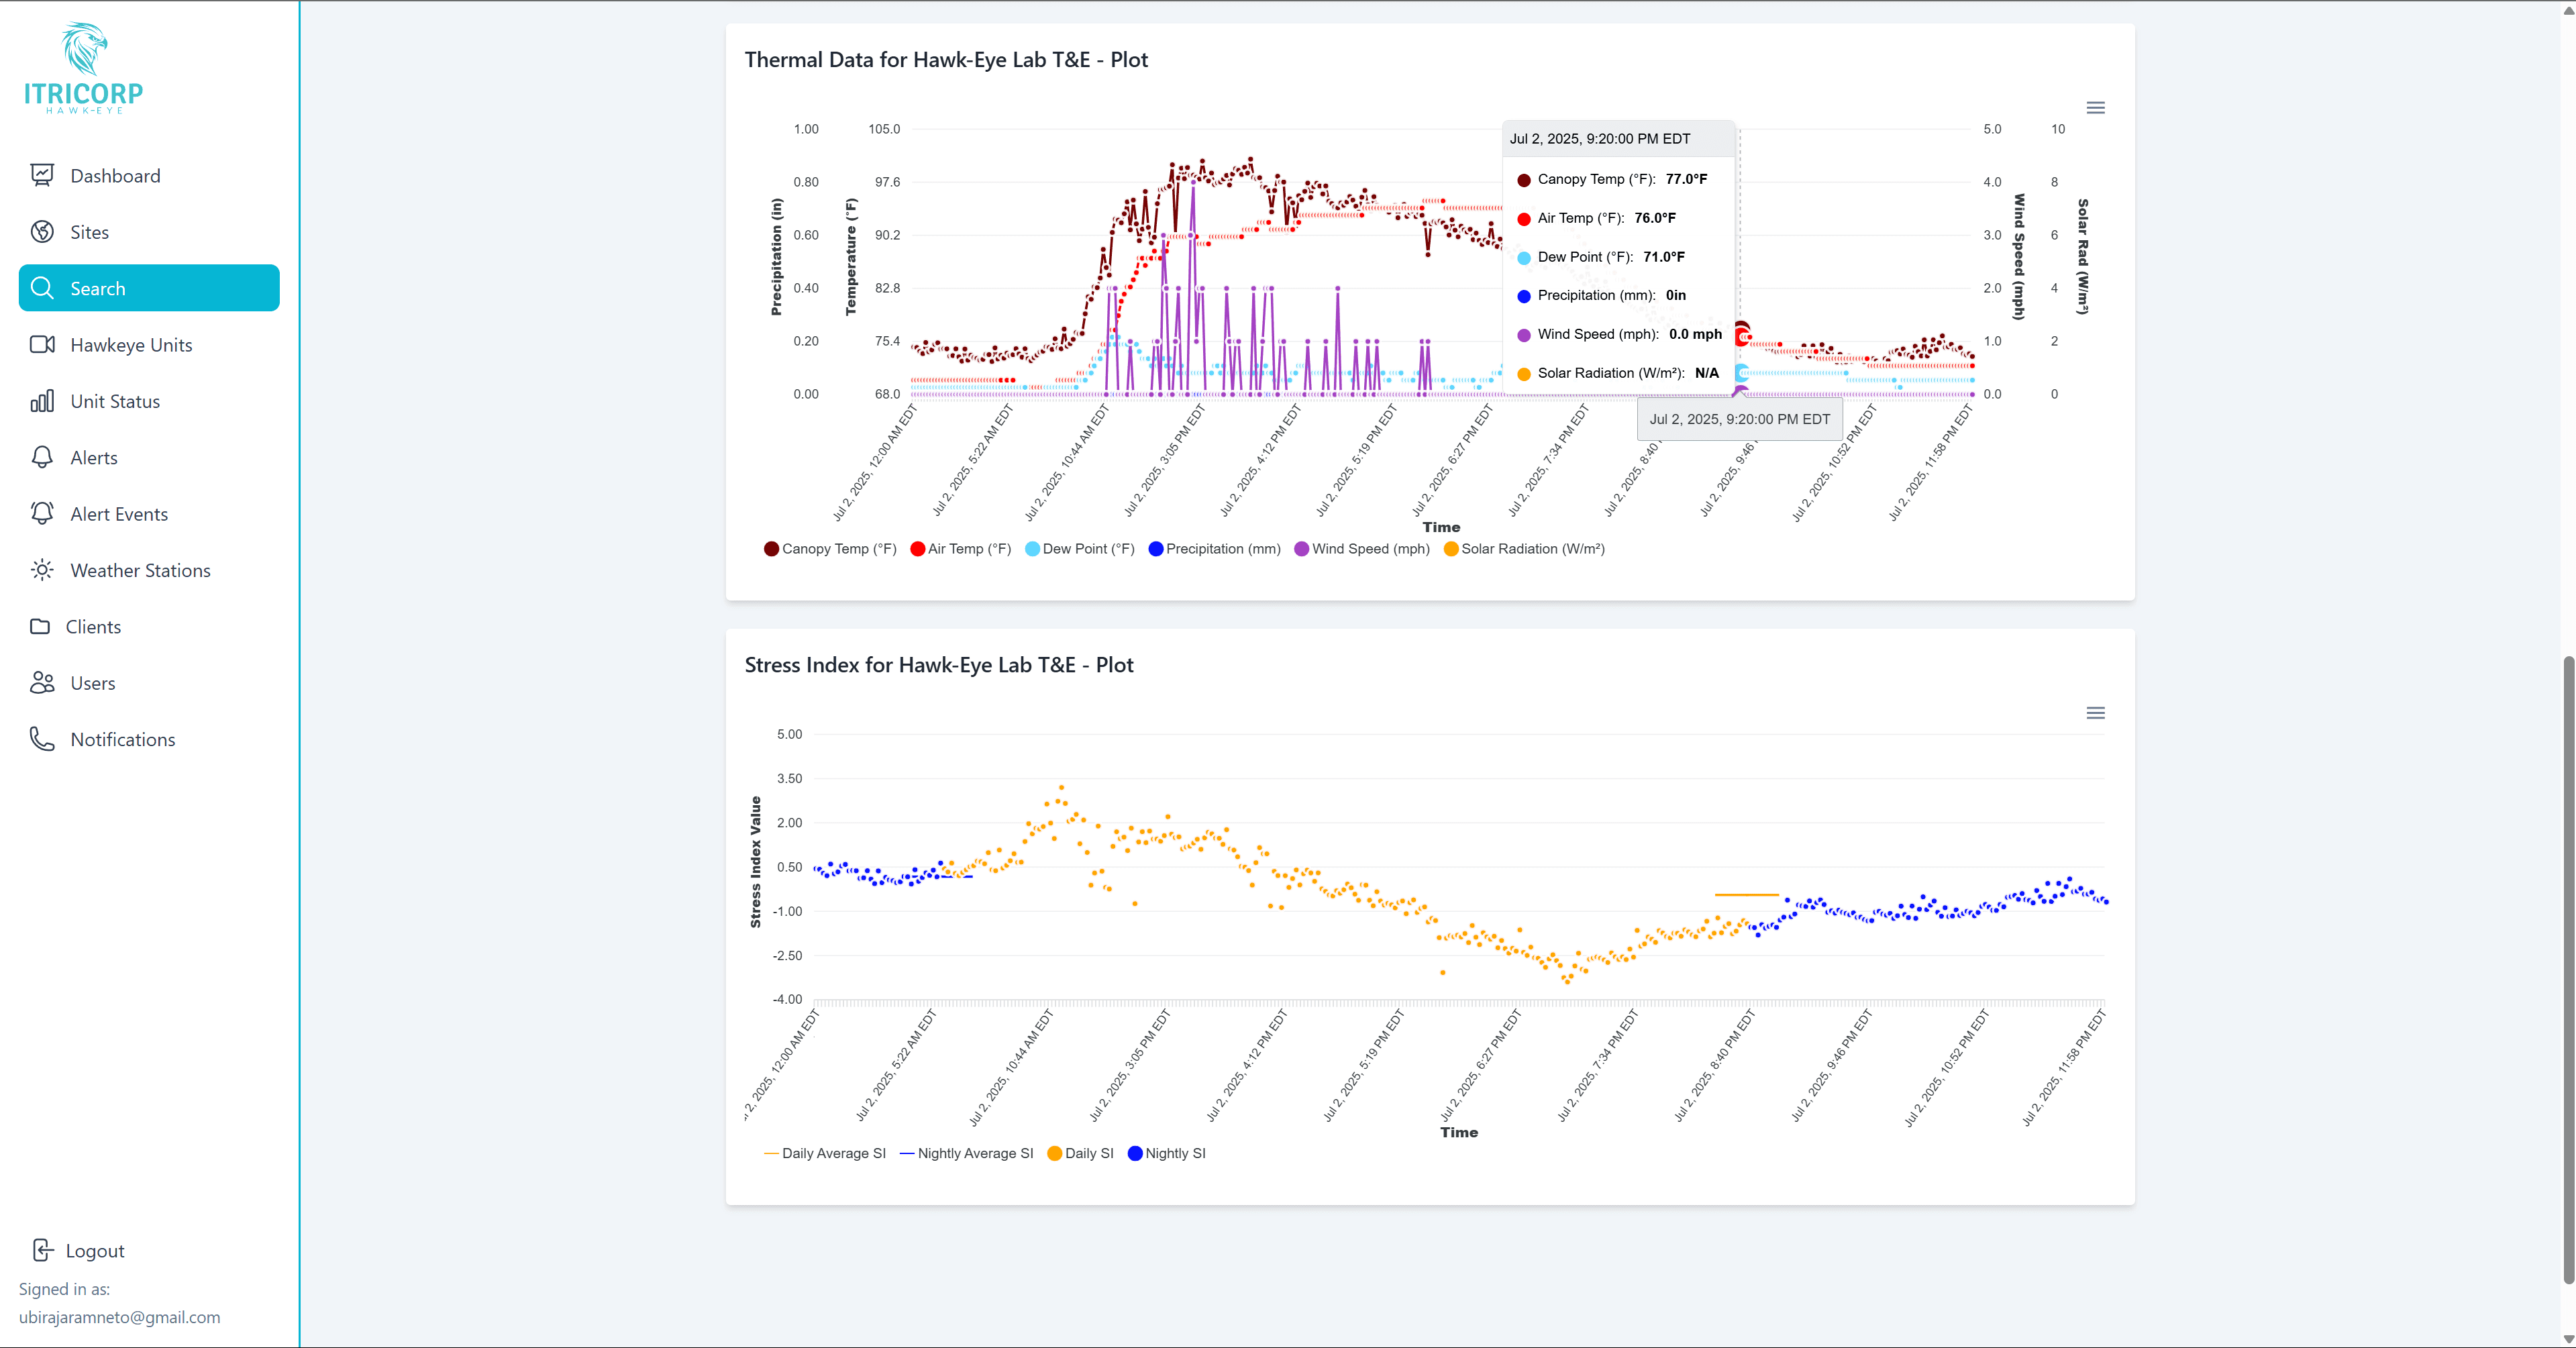The image size is (2576, 1348).
Task: Click the Alerts bell icon
Action: 42,458
